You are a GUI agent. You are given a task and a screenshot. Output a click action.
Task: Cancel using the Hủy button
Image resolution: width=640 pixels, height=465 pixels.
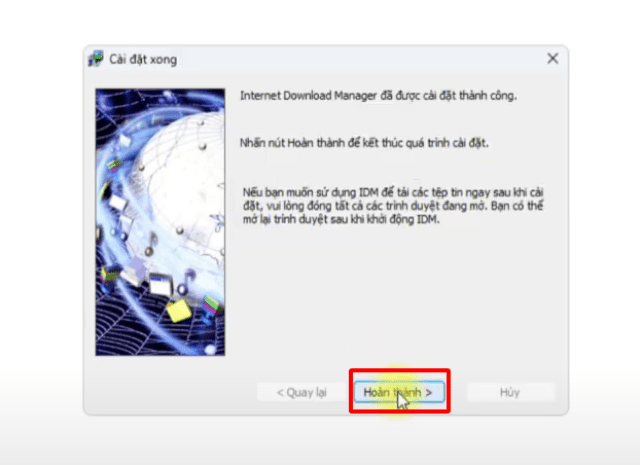510,392
